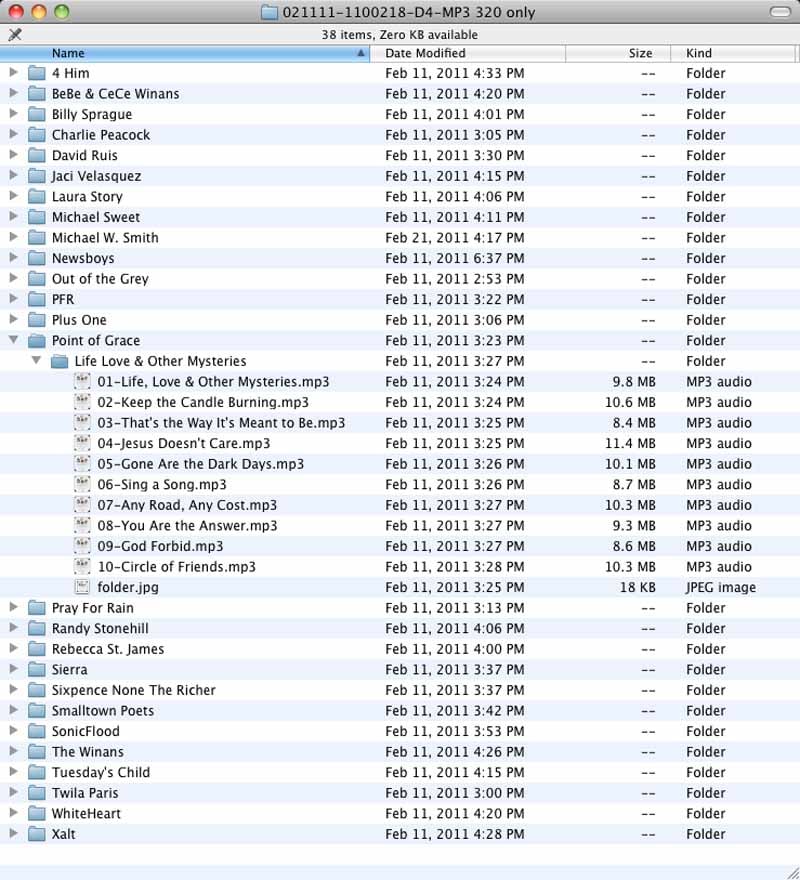The width and height of the screenshot is (800, 880).
Task: Collapse the Life Love & Other Mysteries subfolder
Action: pyautogui.click(x=36, y=361)
